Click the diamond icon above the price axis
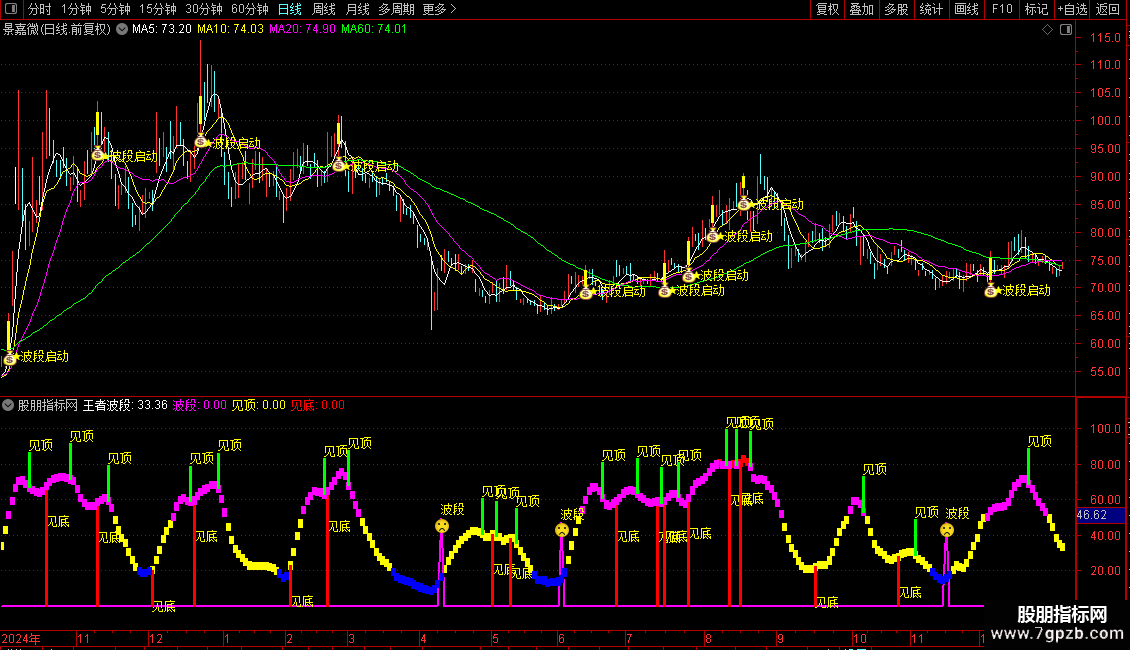Screen dimensions: 1130x650 pos(1047,30)
